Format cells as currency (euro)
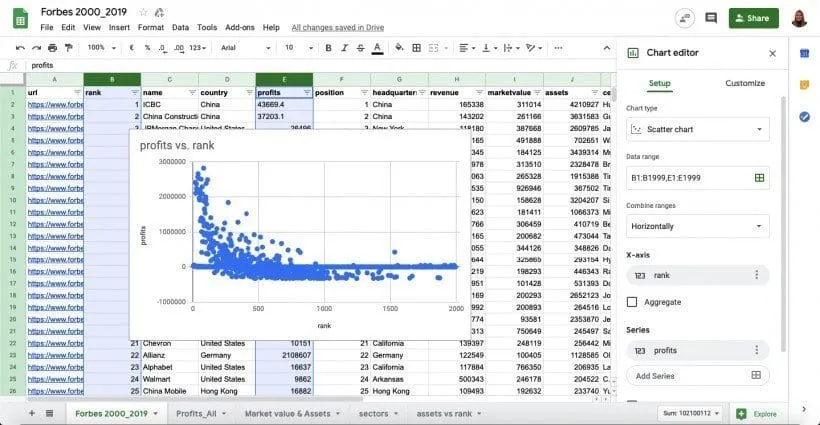Screen dimensions: 820x425 coord(131,48)
